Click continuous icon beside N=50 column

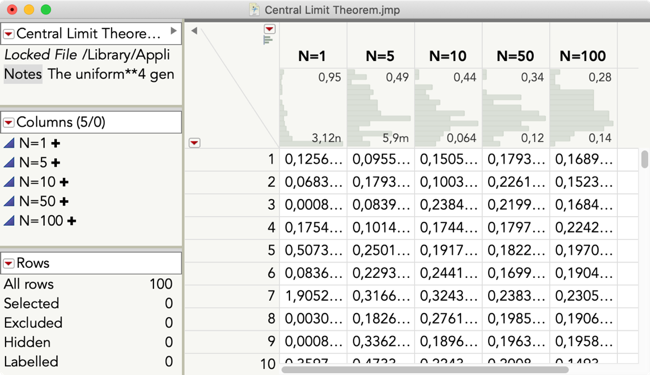click(x=9, y=201)
